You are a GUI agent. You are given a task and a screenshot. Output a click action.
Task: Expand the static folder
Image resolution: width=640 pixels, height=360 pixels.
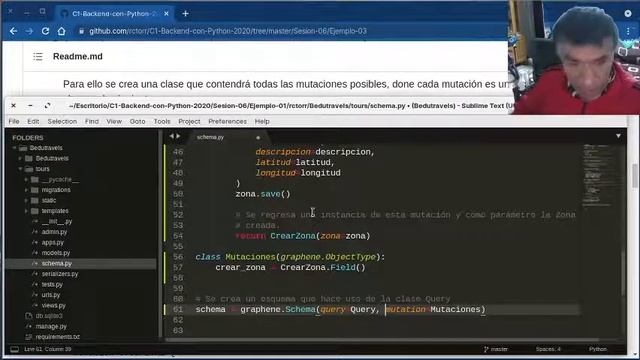26,200
